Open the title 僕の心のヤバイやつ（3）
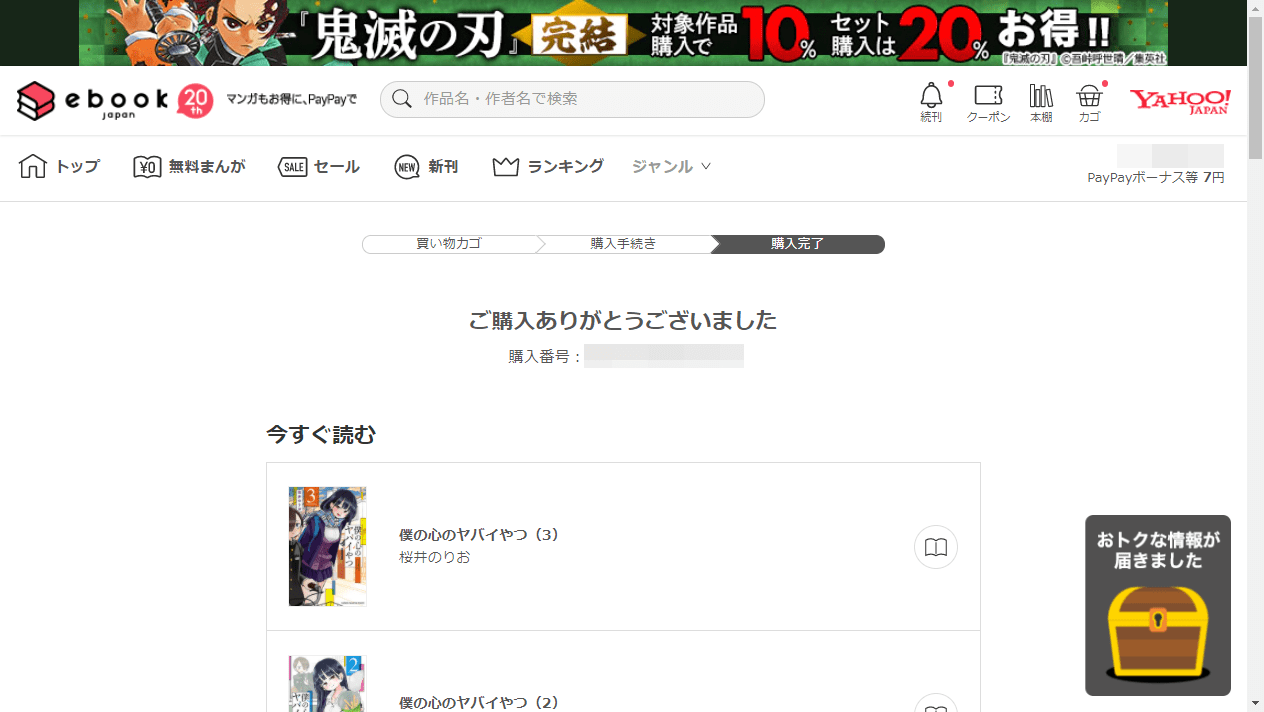 click(x=479, y=535)
